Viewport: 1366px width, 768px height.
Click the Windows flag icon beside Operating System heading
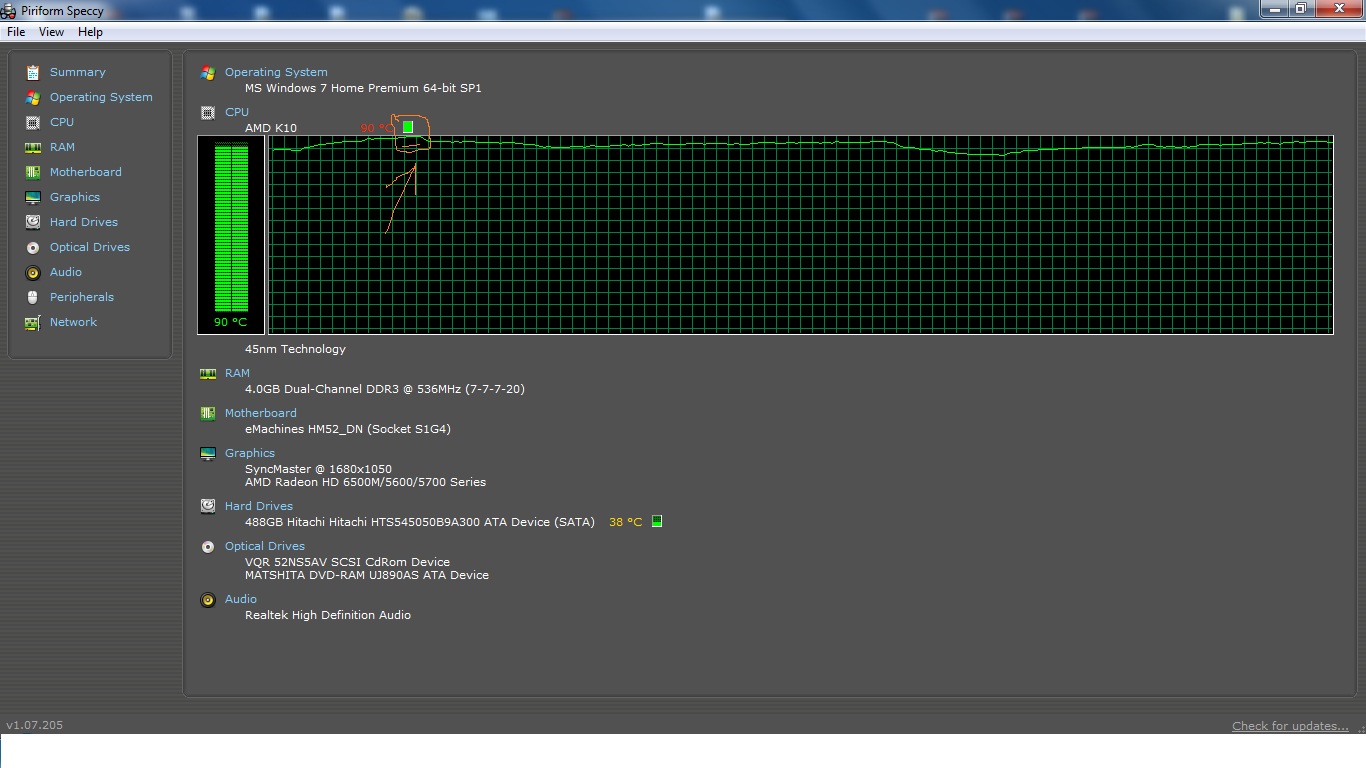pos(208,73)
